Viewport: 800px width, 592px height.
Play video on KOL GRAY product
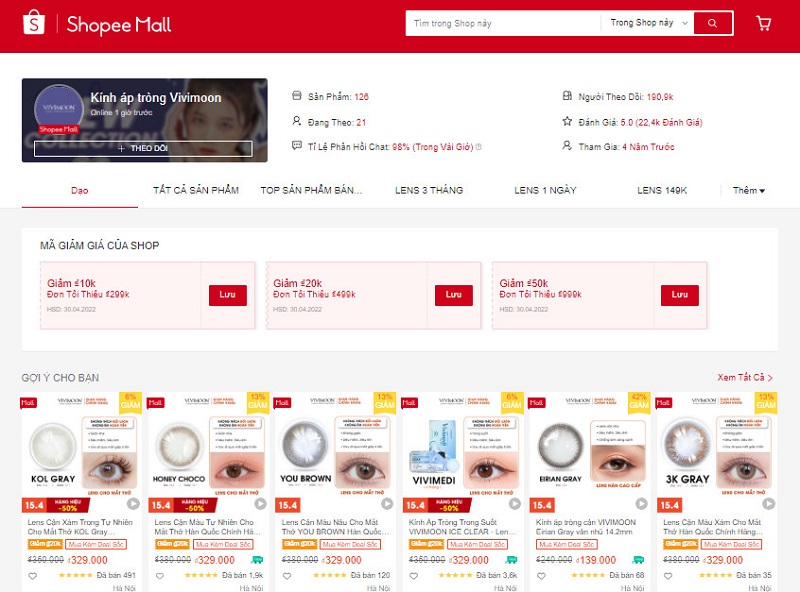(133, 504)
